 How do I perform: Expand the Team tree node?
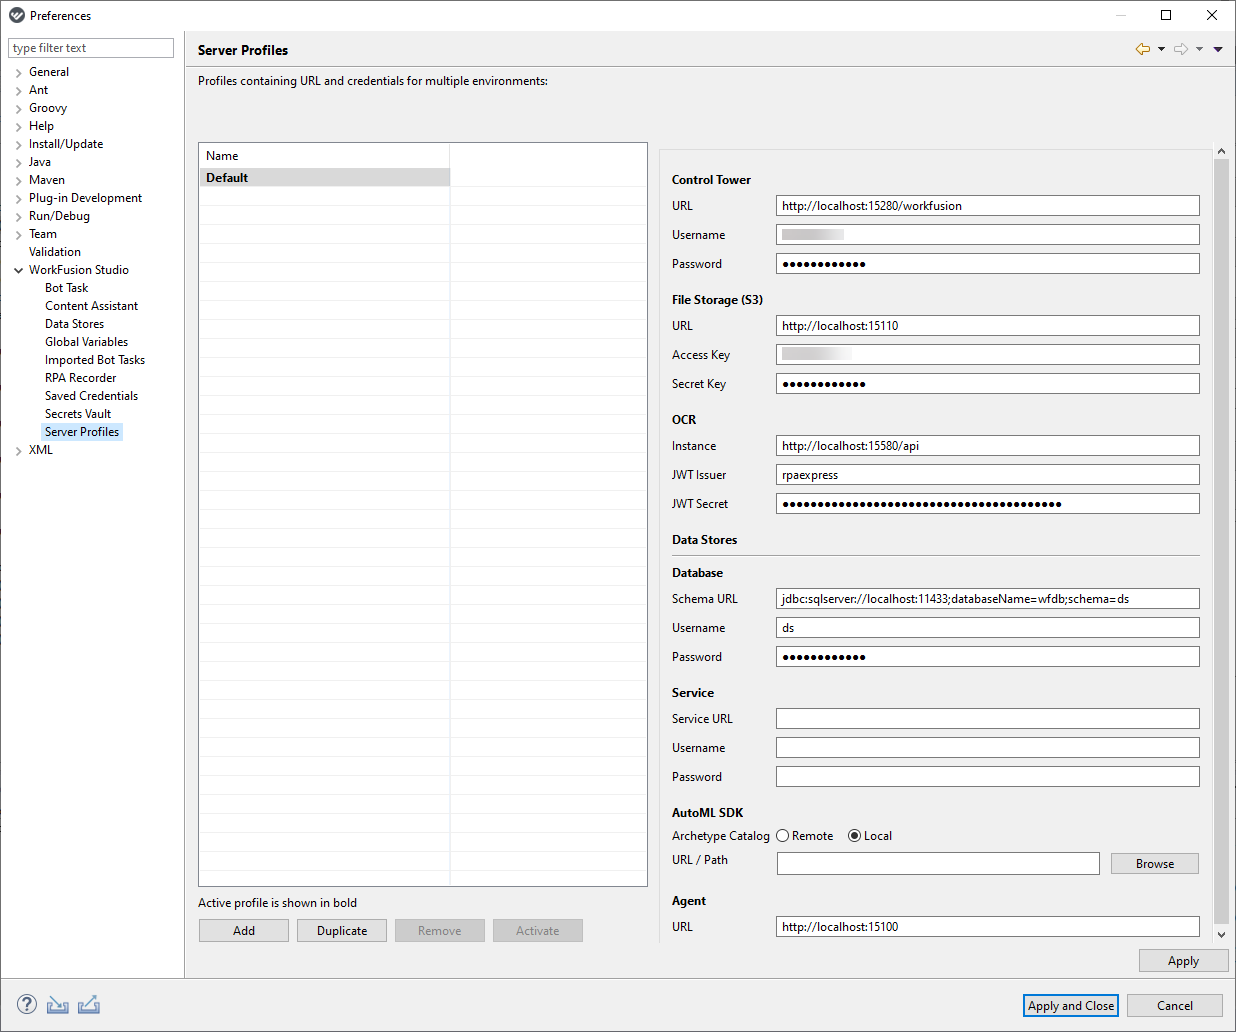[19, 235]
